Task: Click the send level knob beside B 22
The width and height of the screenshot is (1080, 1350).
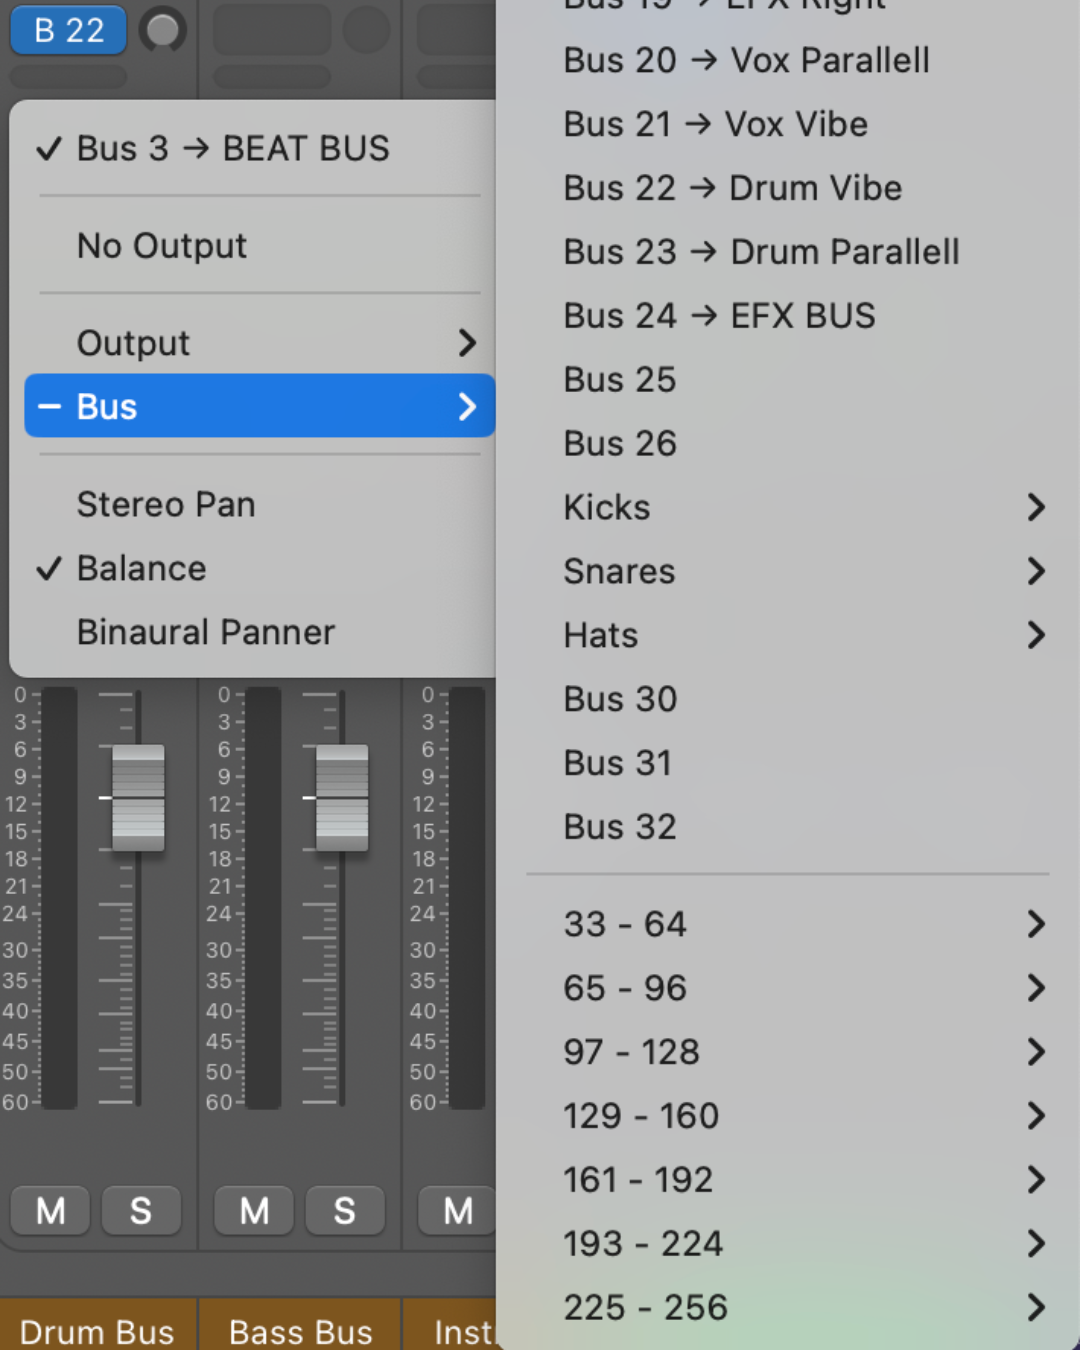Action: click(x=163, y=30)
